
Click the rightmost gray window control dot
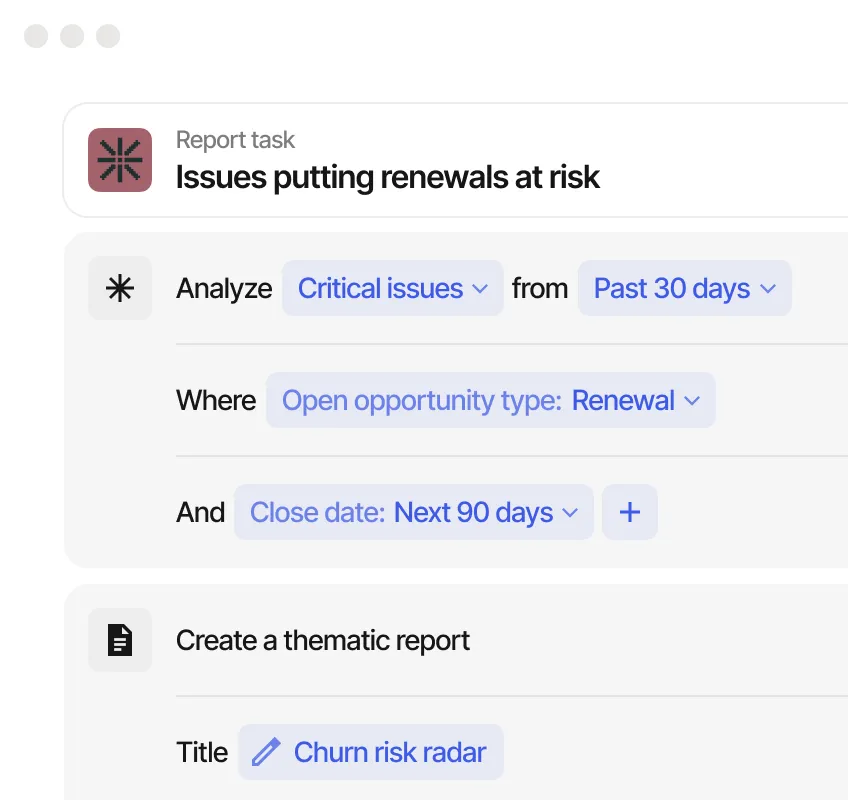(108, 36)
